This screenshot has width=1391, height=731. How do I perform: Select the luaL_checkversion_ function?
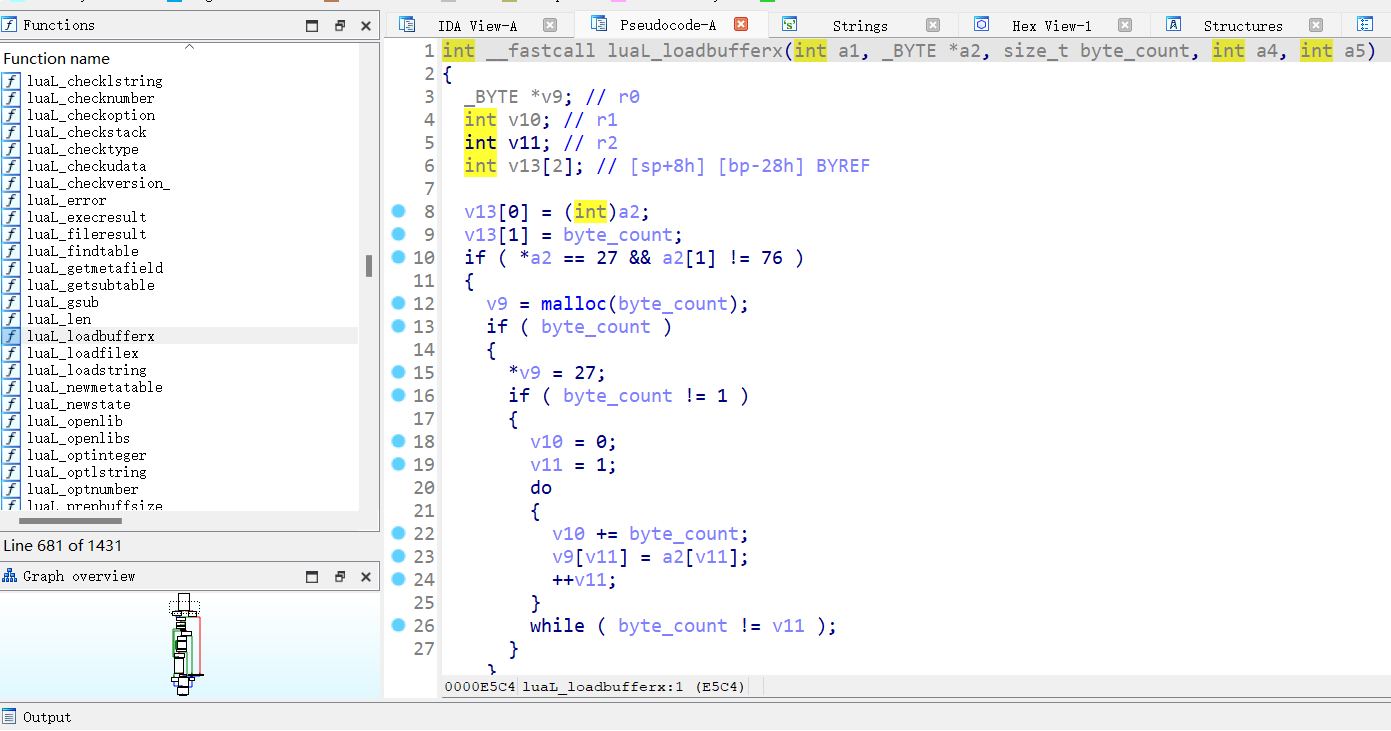[x=98, y=183]
